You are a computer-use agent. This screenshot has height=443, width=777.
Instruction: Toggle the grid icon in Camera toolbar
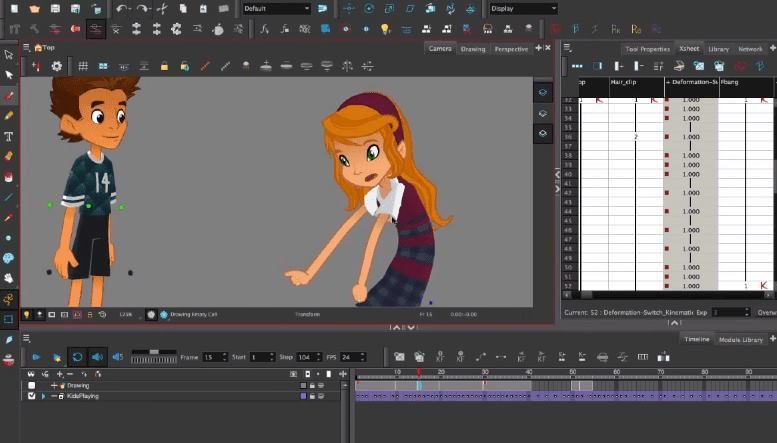pyautogui.click(x=83, y=66)
